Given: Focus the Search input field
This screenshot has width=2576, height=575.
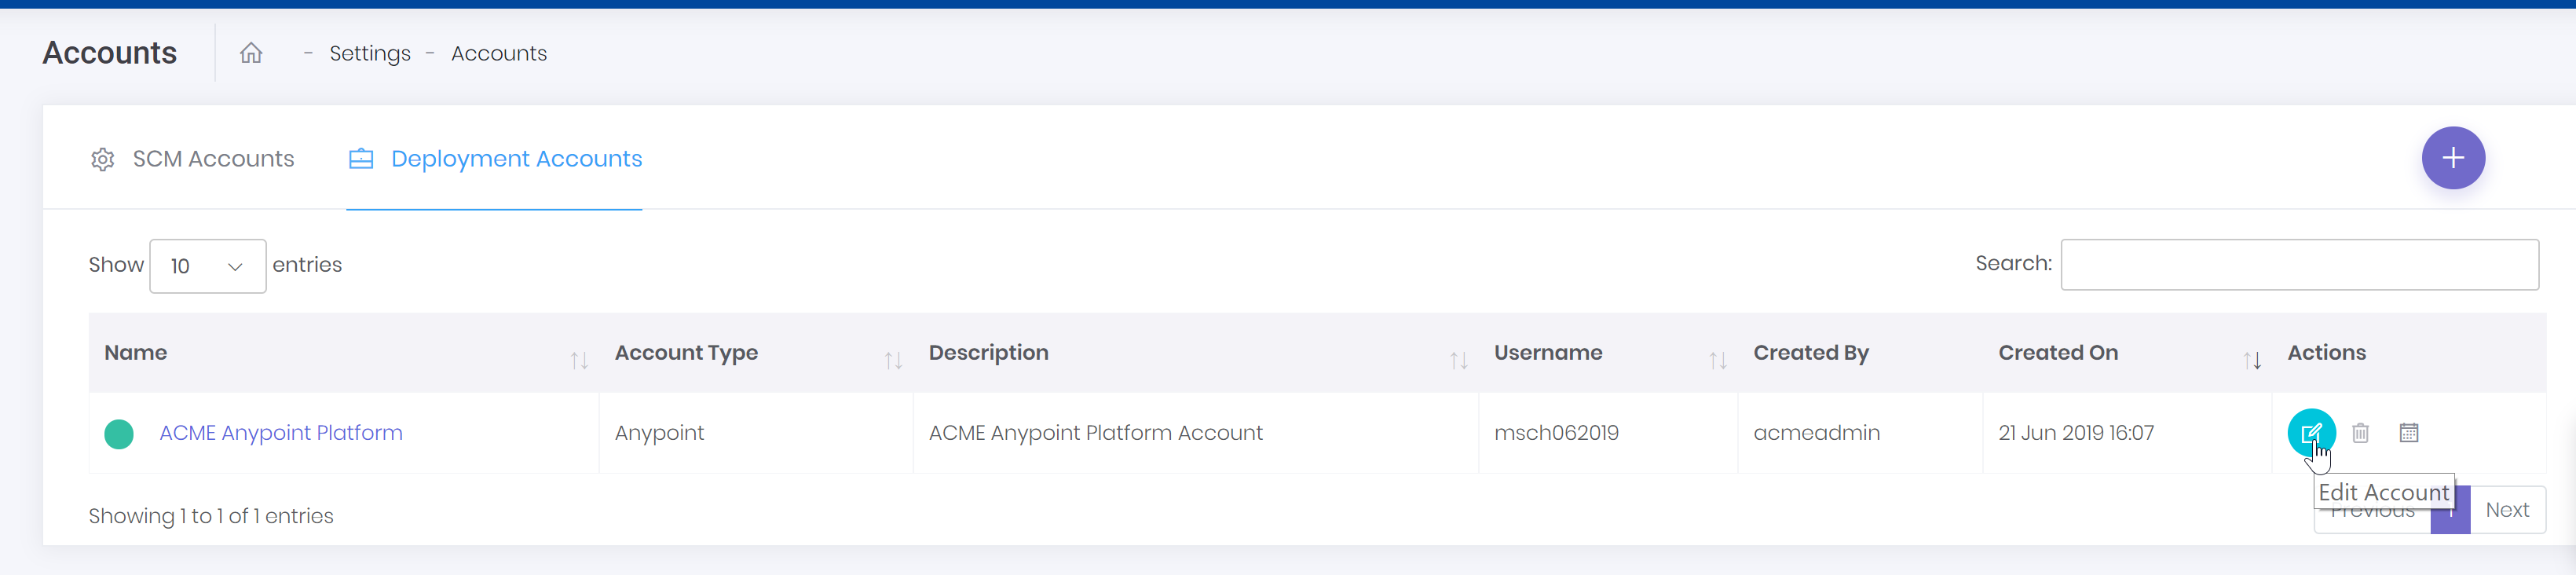Looking at the screenshot, I should click(x=2299, y=265).
